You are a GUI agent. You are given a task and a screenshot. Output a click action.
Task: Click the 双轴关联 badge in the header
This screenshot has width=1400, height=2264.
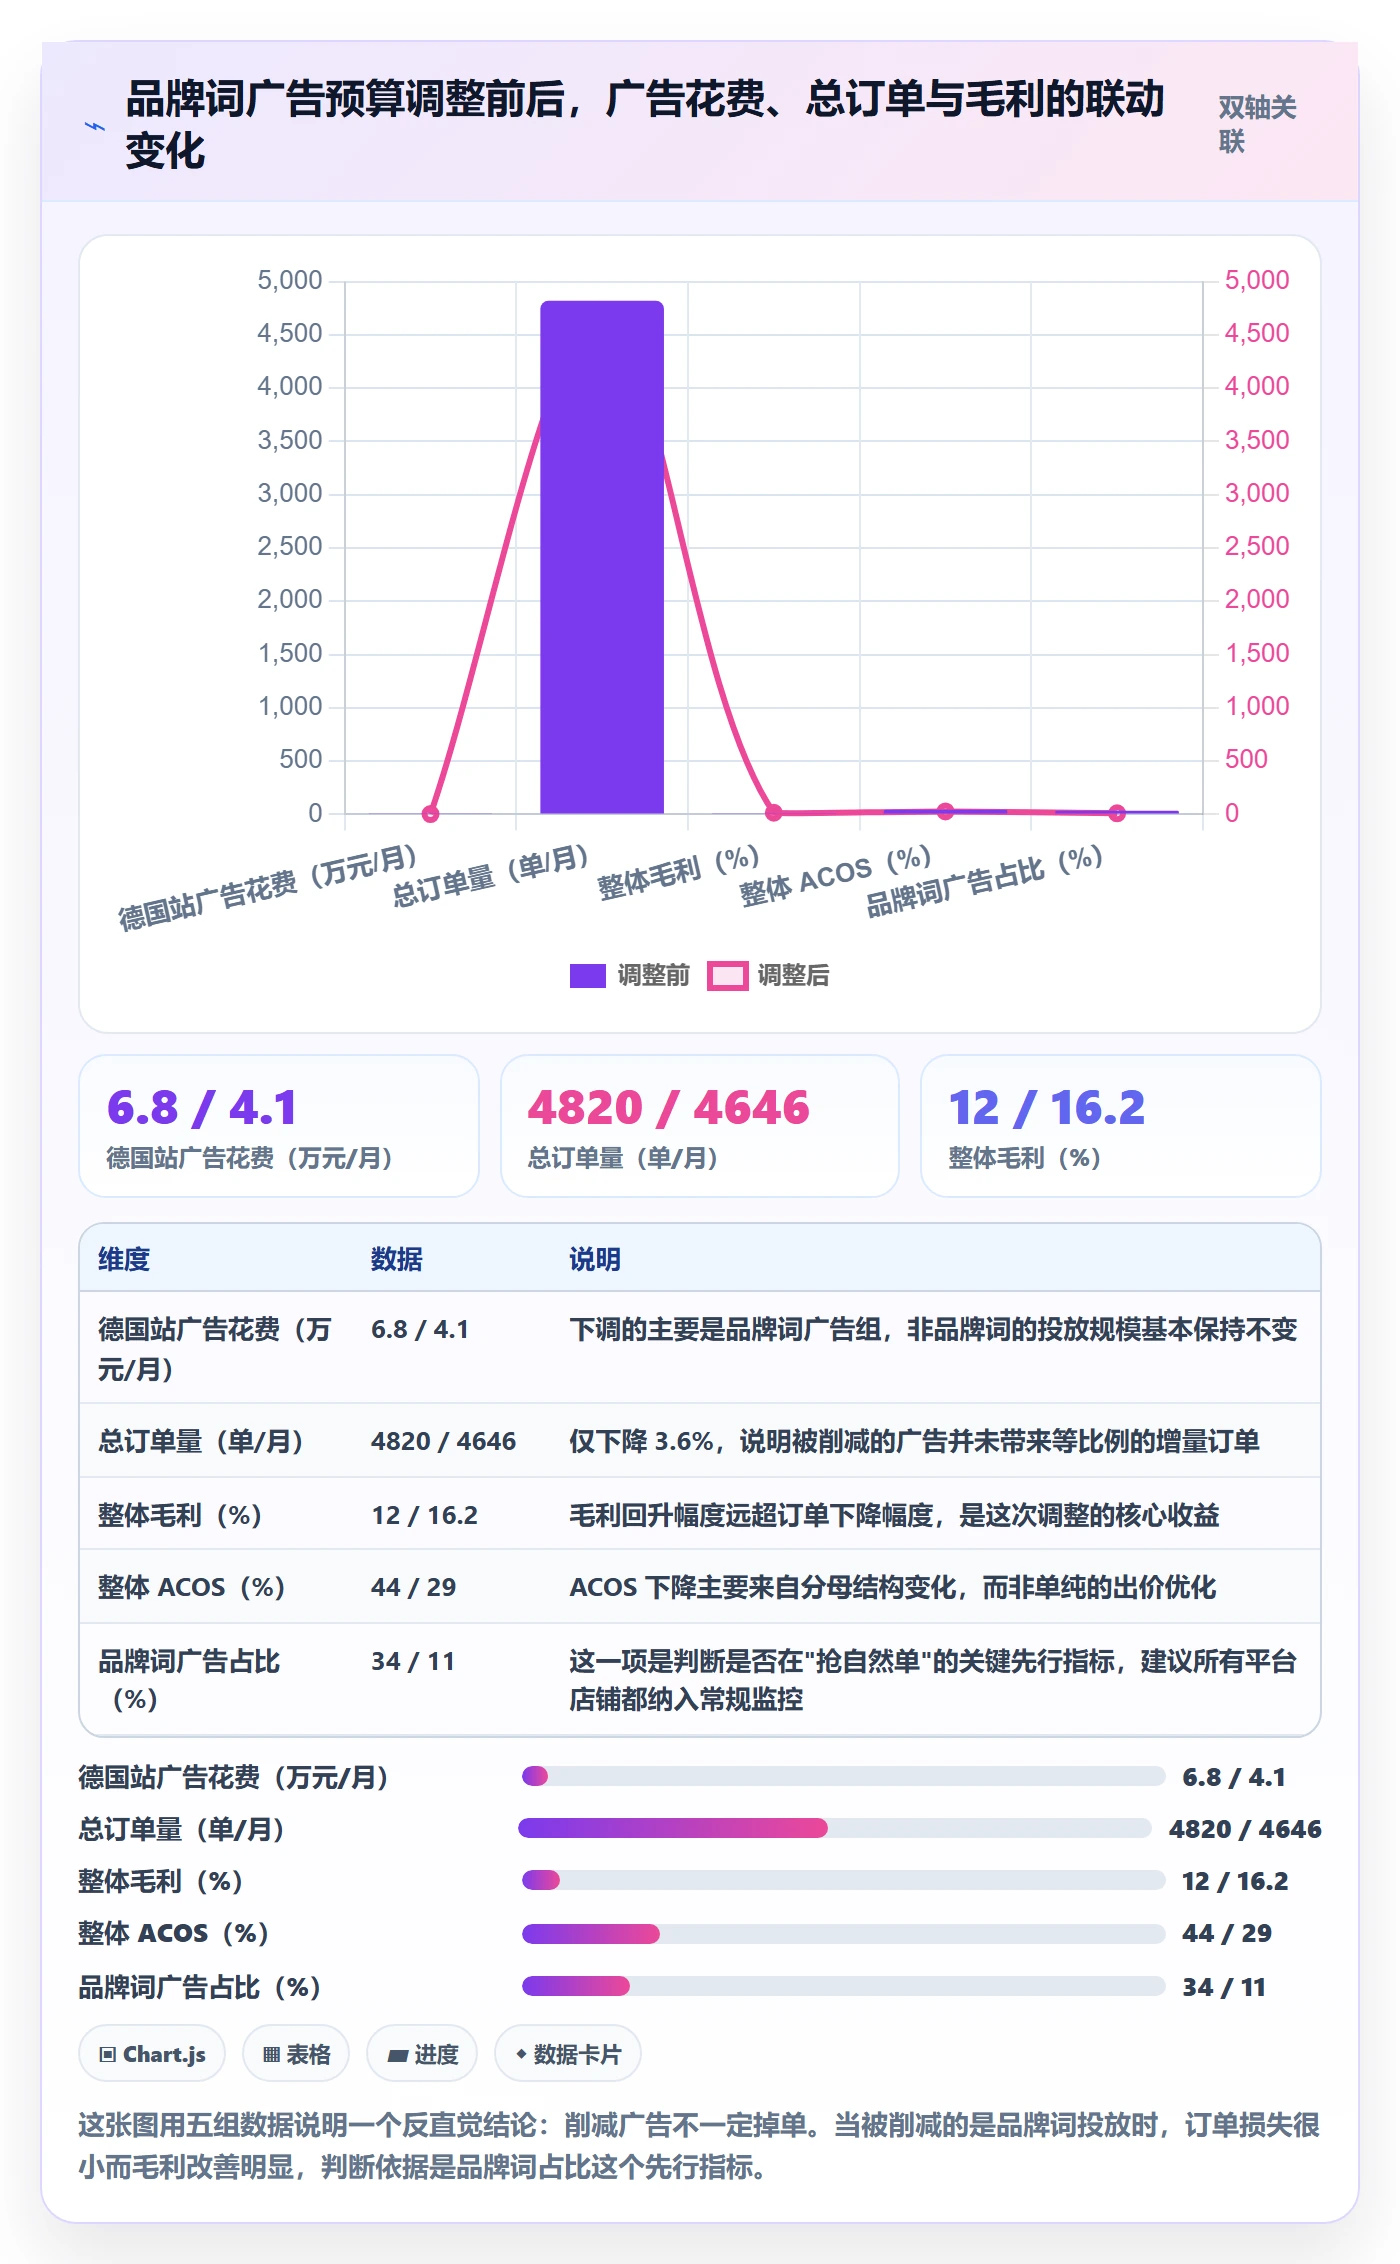pos(1257,124)
